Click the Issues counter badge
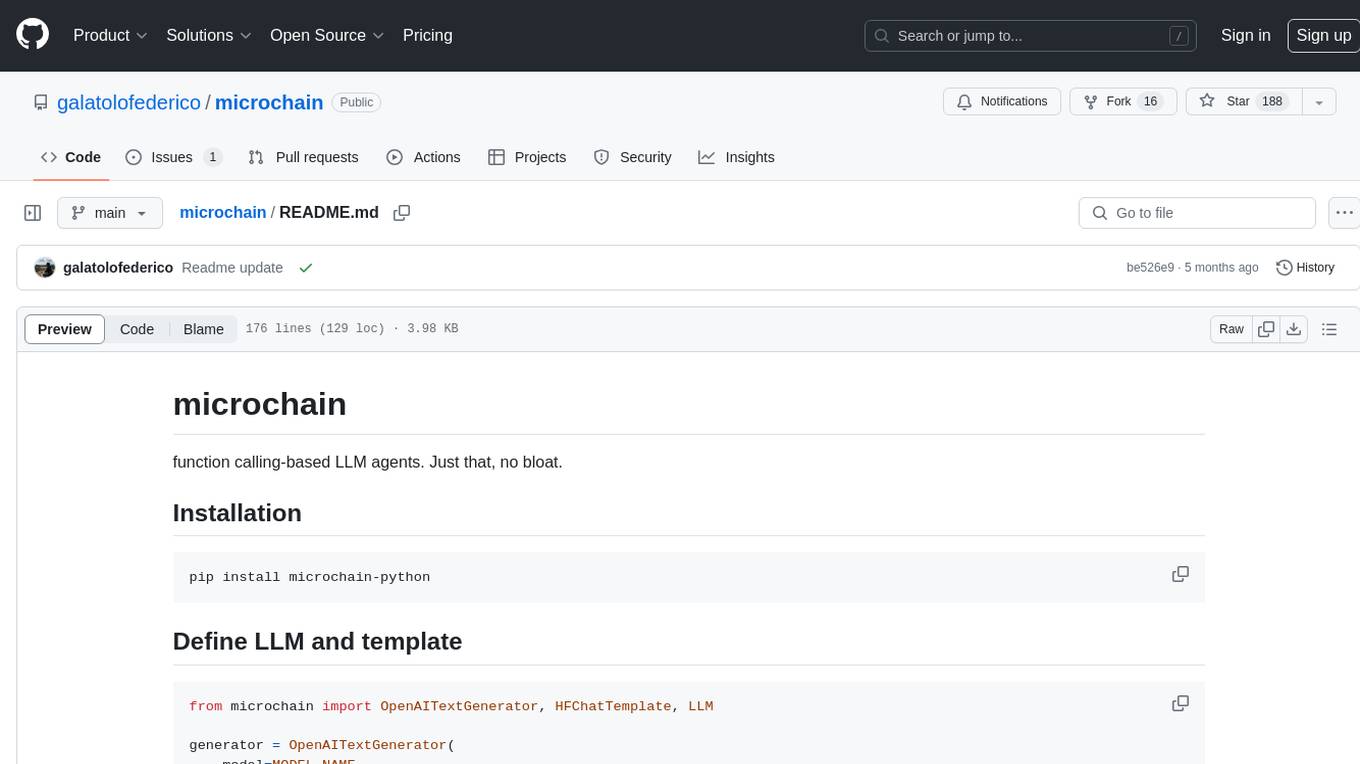This screenshot has height=764, width=1360. coord(212,157)
